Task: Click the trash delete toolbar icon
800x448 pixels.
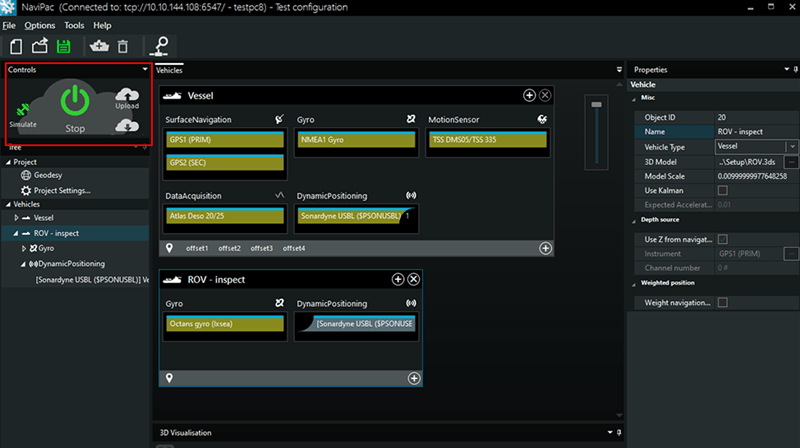Action: [123, 46]
